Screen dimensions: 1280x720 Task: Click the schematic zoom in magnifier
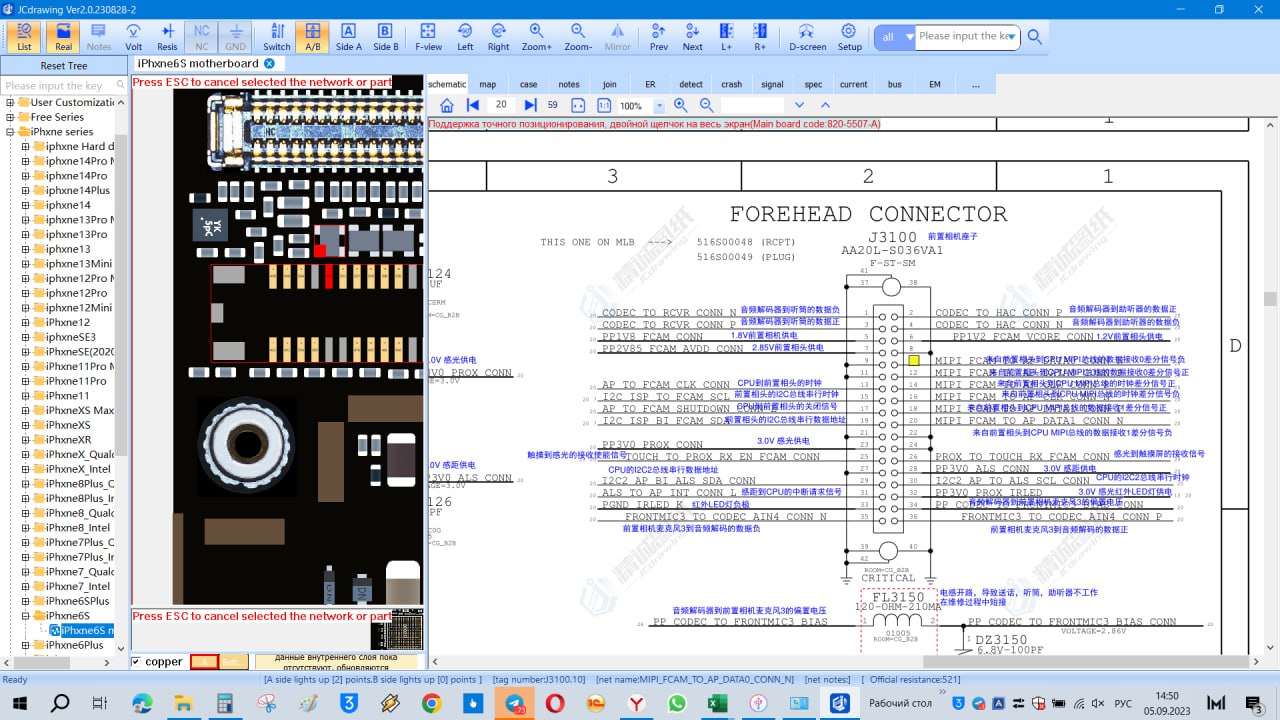click(x=681, y=105)
